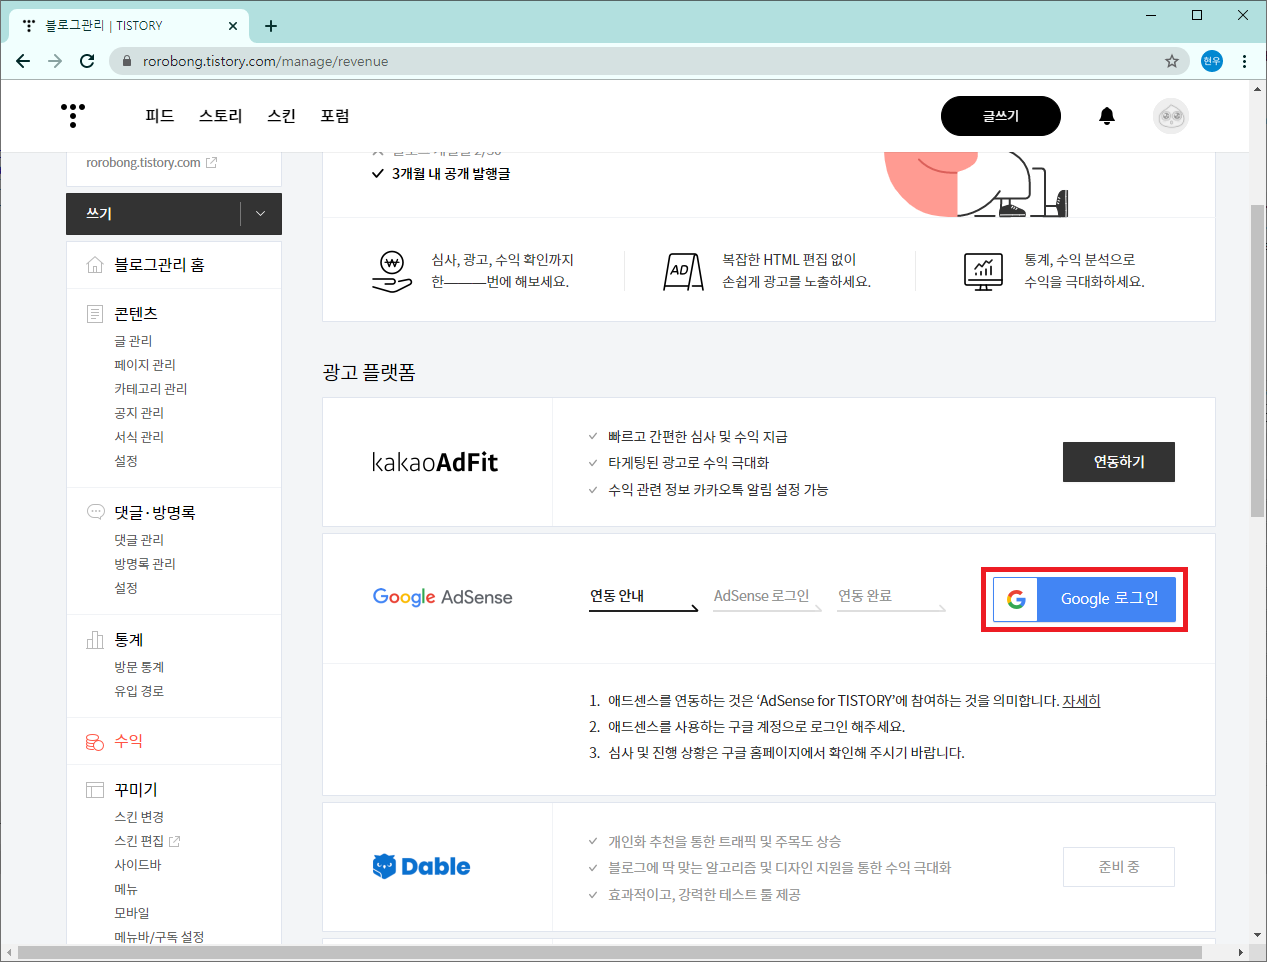The image size is (1267, 962).
Task: Open a new browser tab
Action: click(x=271, y=26)
